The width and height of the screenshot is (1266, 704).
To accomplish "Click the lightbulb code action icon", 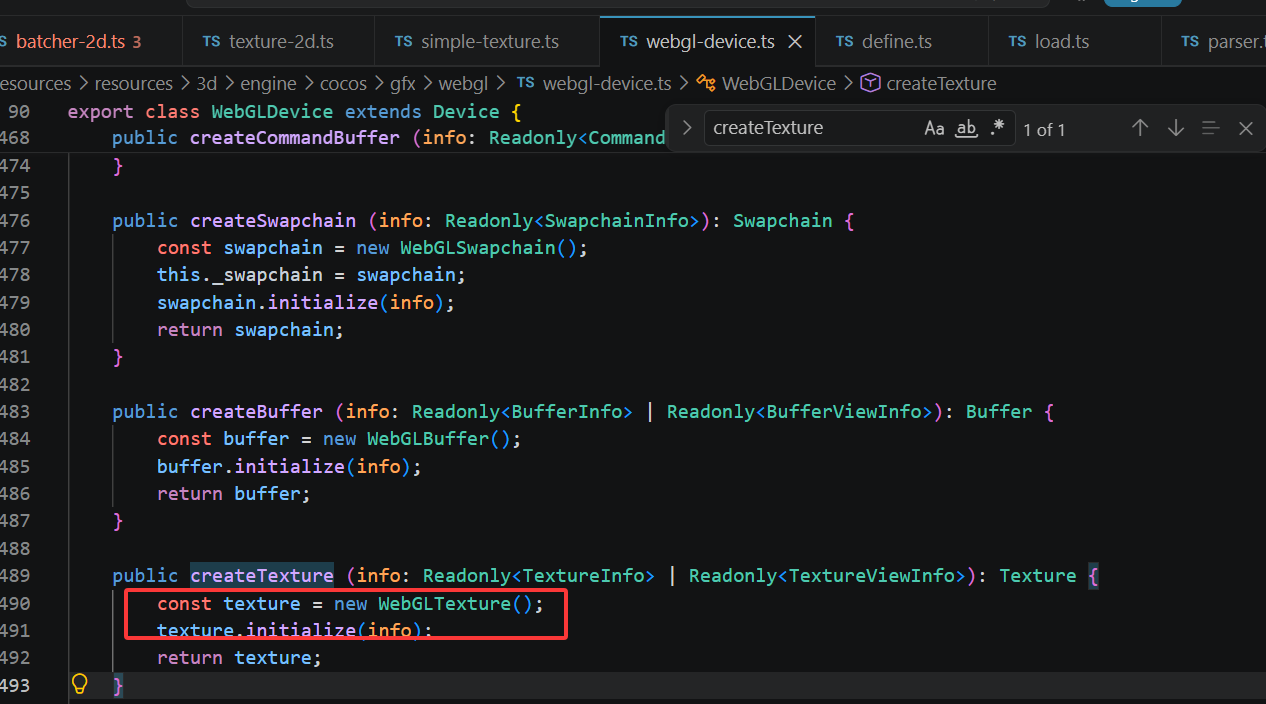I will [80, 684].
